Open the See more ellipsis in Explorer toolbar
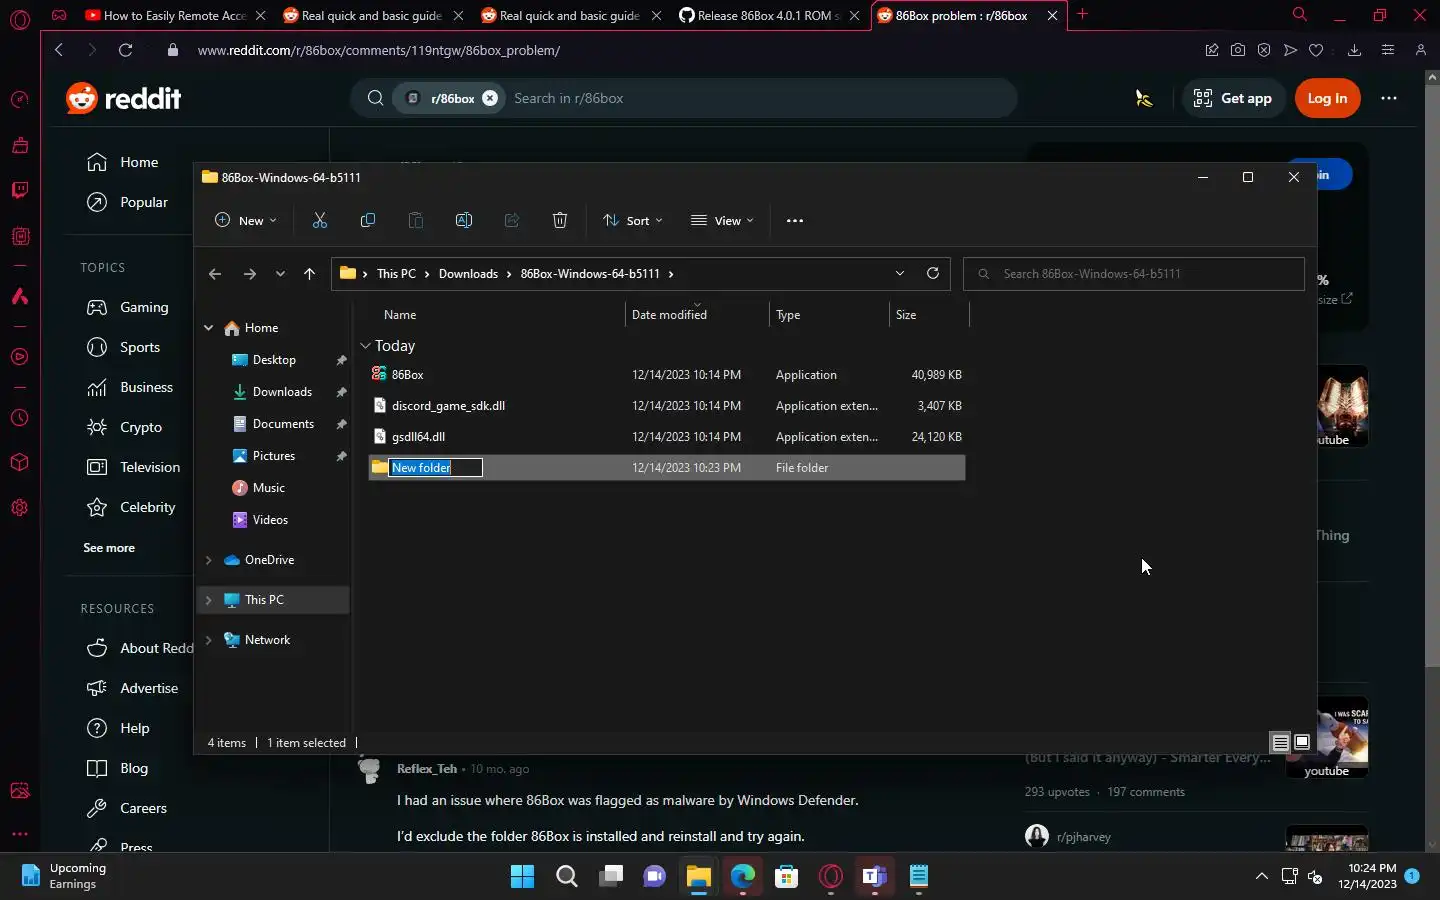Viewport: 1440px width, 900px height. pyautogui.click(x=795, y=220)
